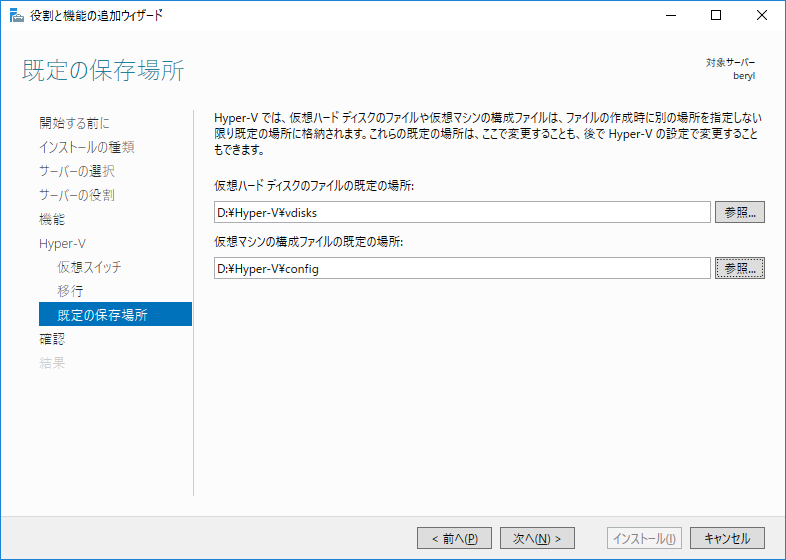The image size is (786, 560).
Task: Edit the D:¥Hyper-V¥vdisks path field
Action: point(462,212)
